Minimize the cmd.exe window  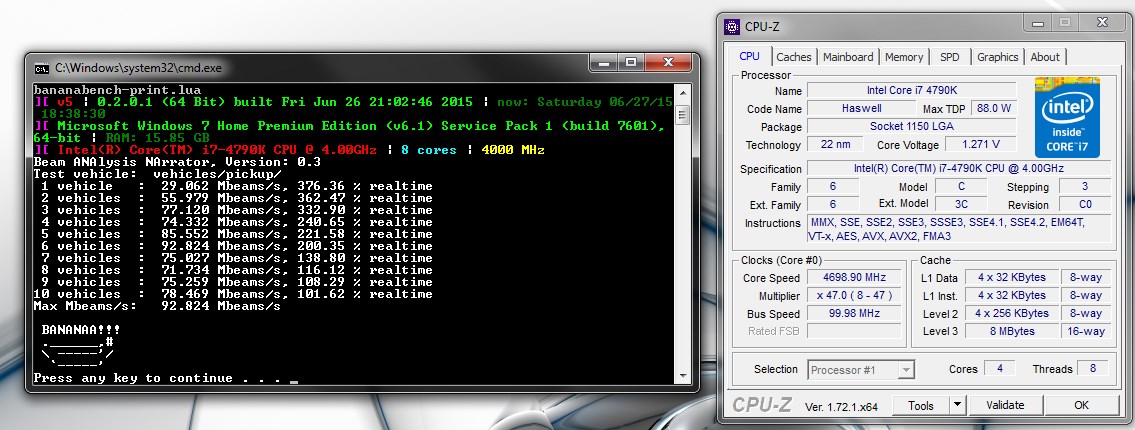(x=604, y=63)
